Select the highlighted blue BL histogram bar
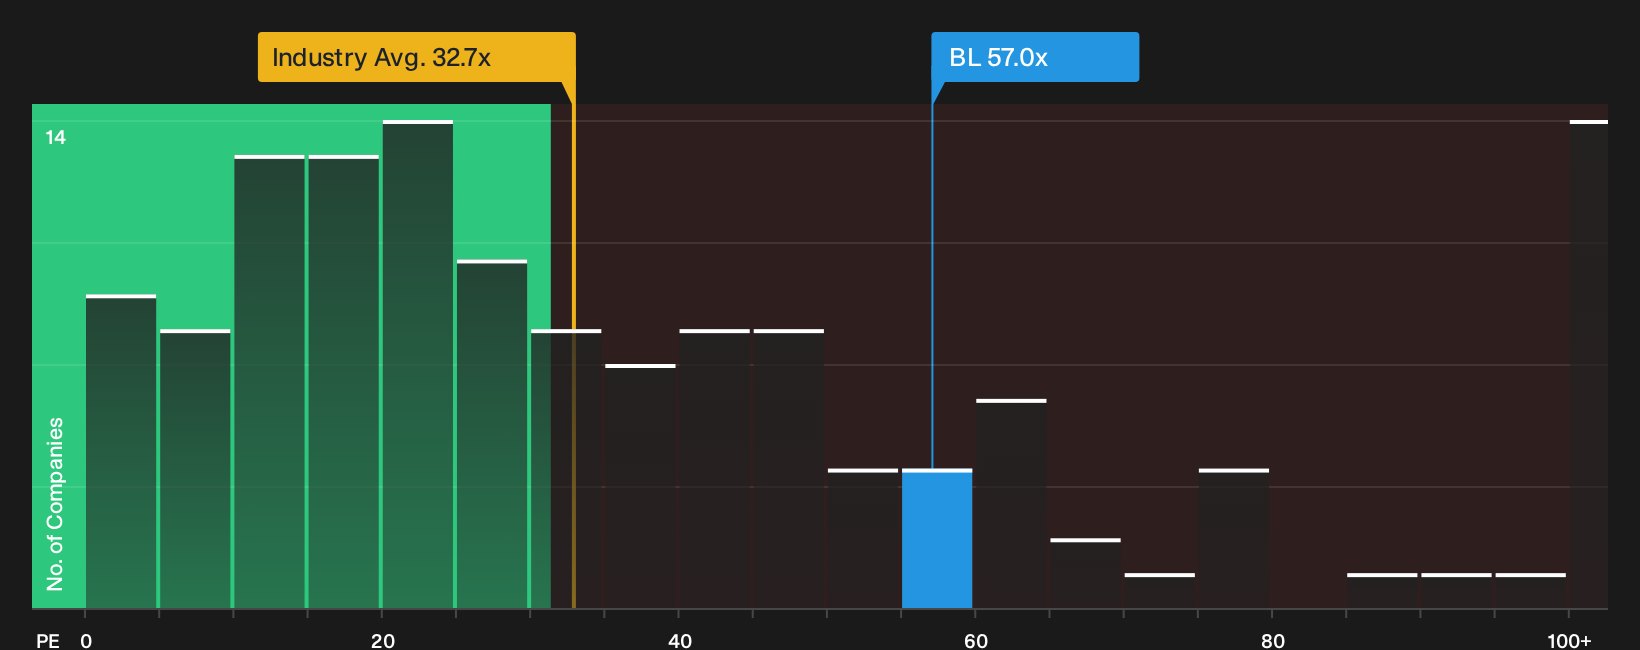 [937, 539]
